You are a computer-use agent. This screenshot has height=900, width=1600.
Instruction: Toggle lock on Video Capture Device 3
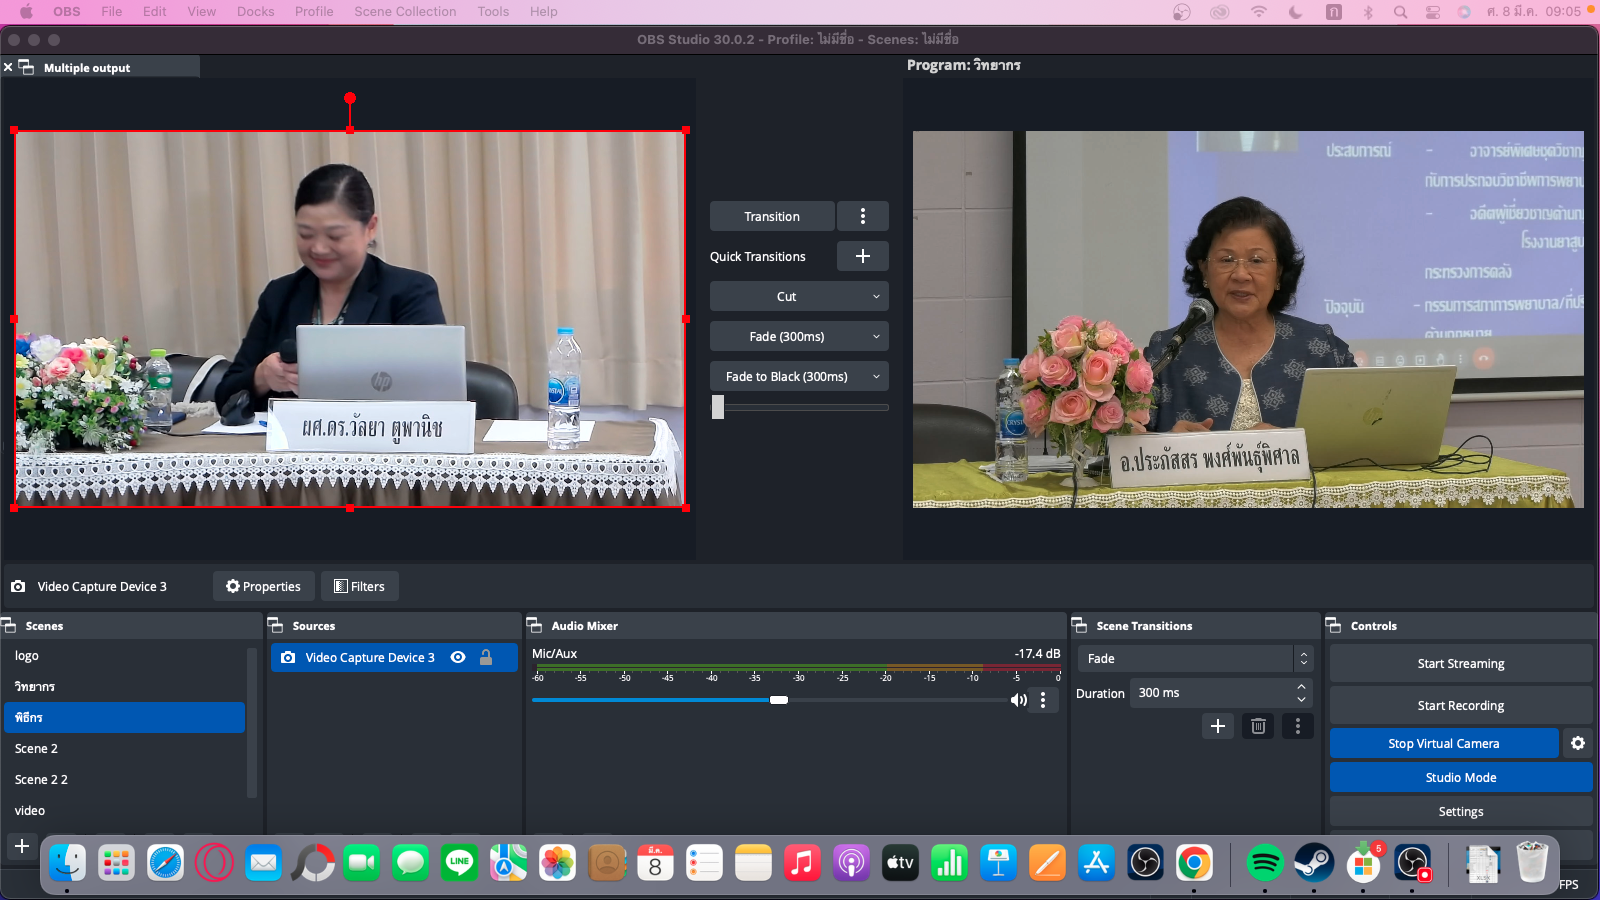click(x=486, y=657)
